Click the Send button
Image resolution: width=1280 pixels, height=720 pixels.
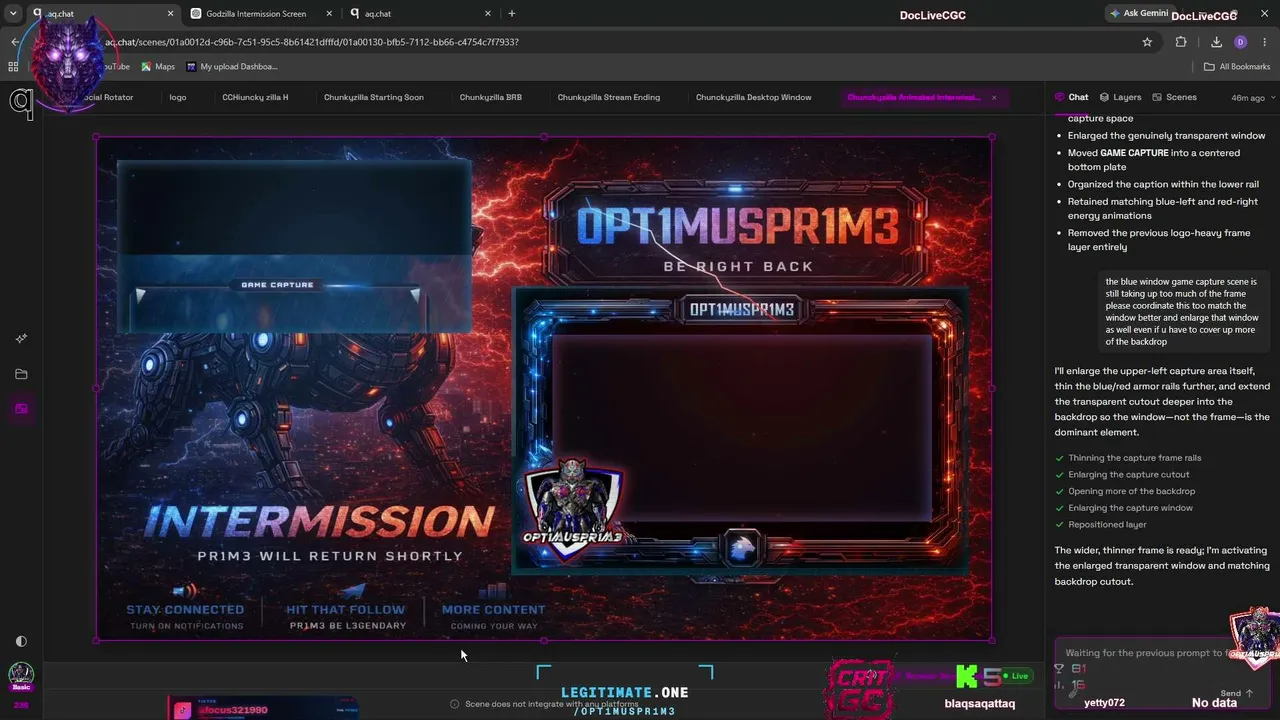[x=1237, y=693]
